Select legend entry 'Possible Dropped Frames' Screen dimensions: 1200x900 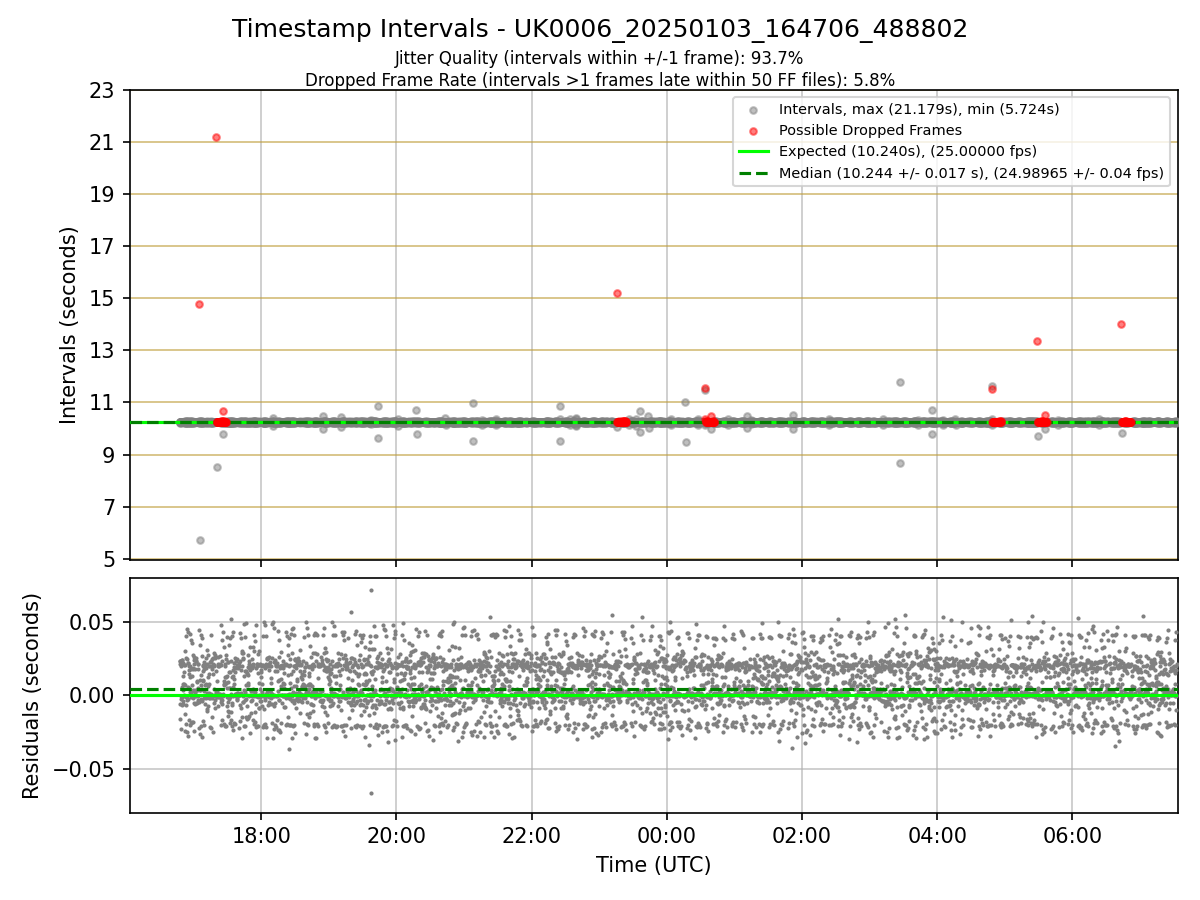pyautogui.click(x=870, y=130)
